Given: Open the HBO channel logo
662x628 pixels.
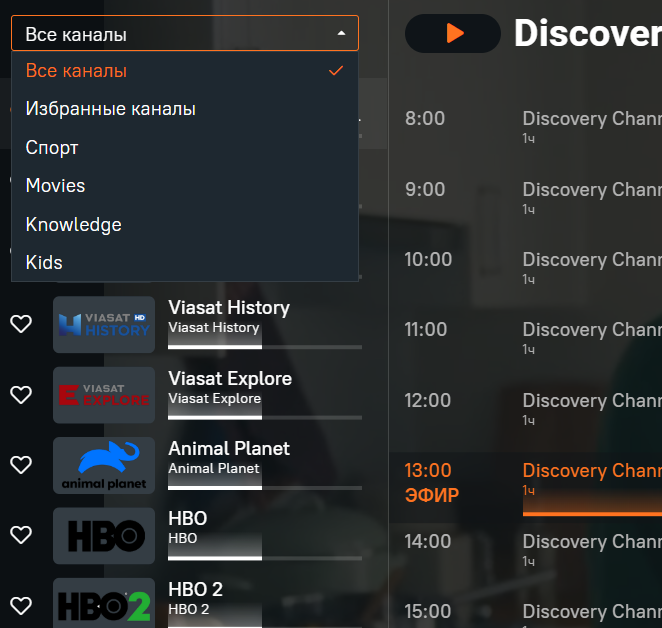Looking at the screenshot, I should click(104, 536).
